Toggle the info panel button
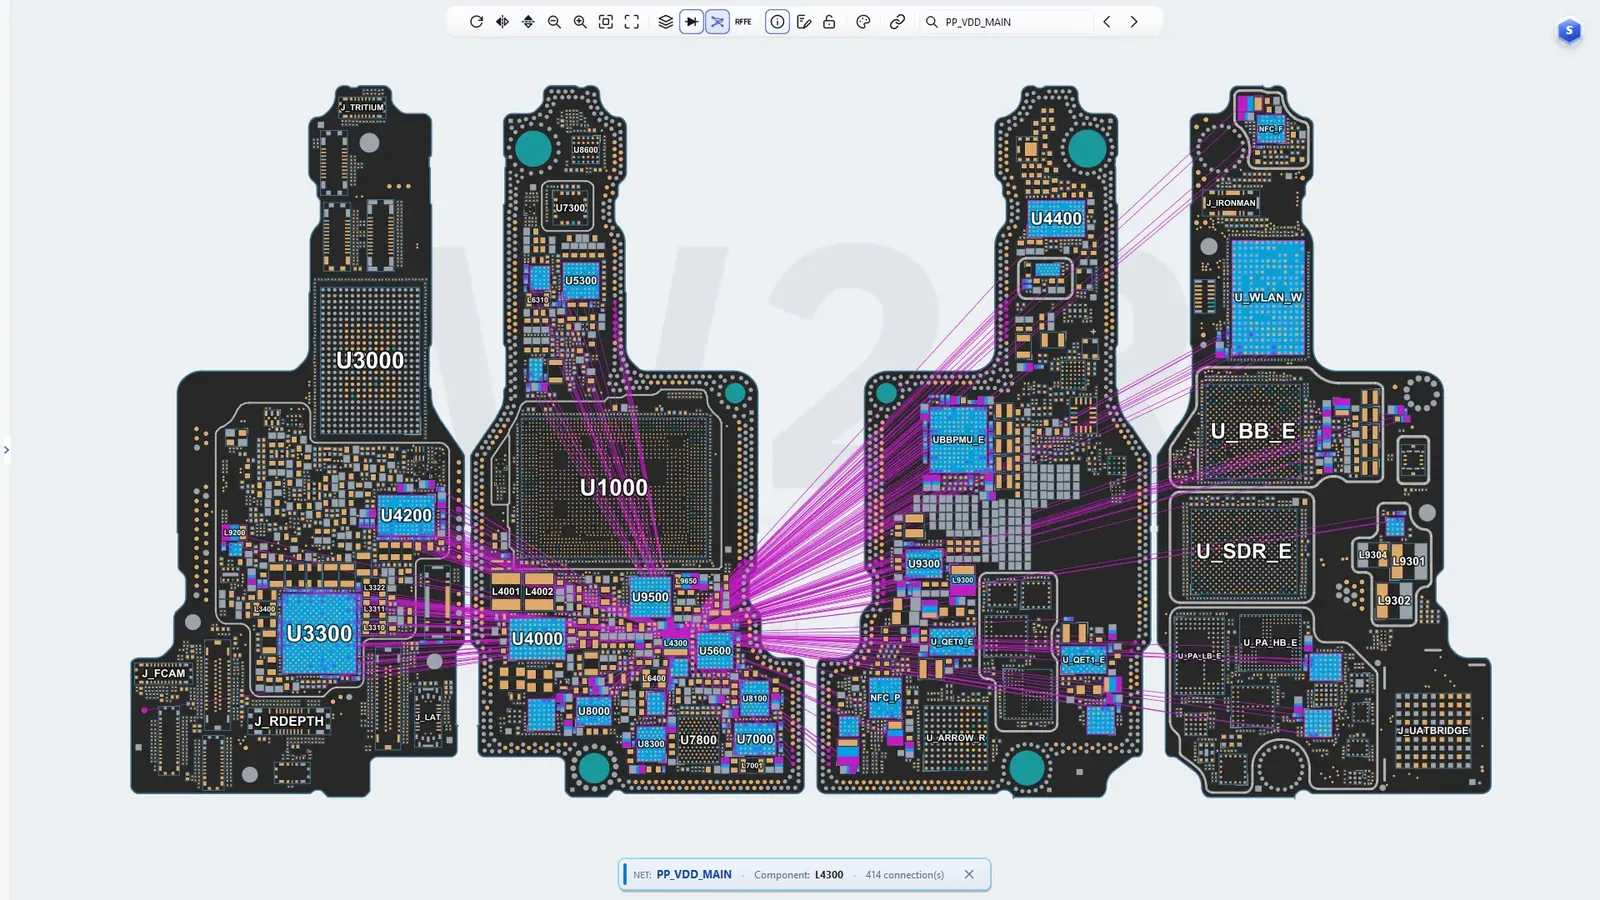Image resolution: width=1600 pixels, height=900 pixels. coord(777,21)
